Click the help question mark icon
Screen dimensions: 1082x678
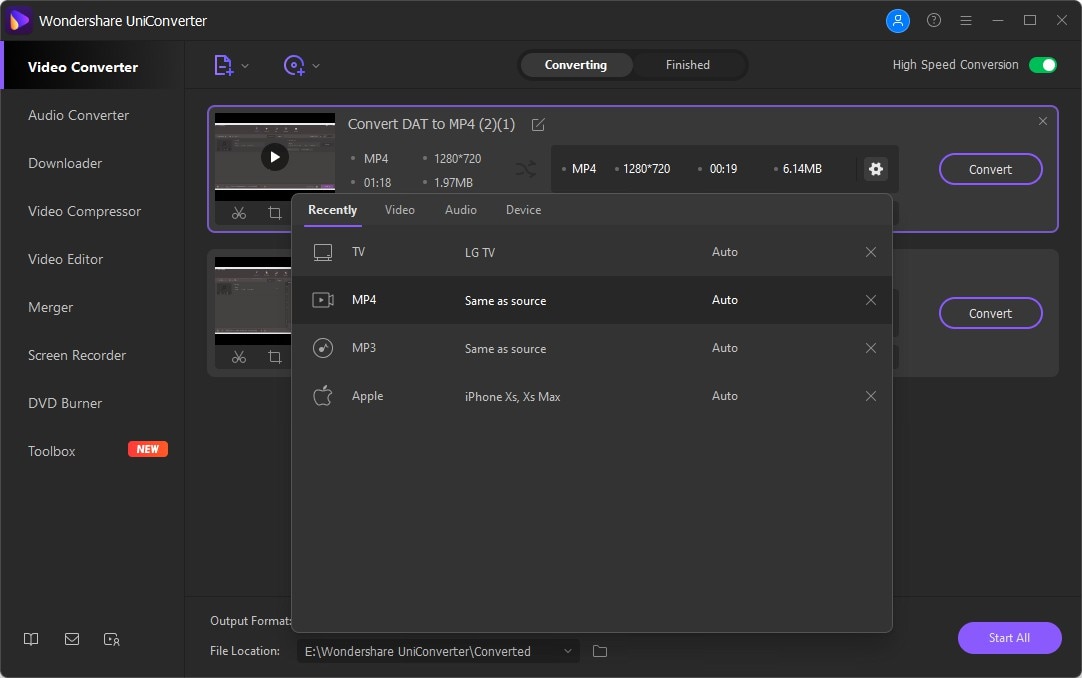point(934,21)
